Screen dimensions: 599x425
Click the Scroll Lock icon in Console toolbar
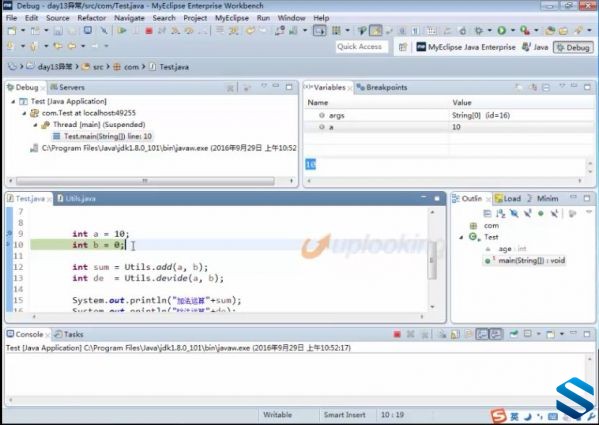[x=455, y=335]
